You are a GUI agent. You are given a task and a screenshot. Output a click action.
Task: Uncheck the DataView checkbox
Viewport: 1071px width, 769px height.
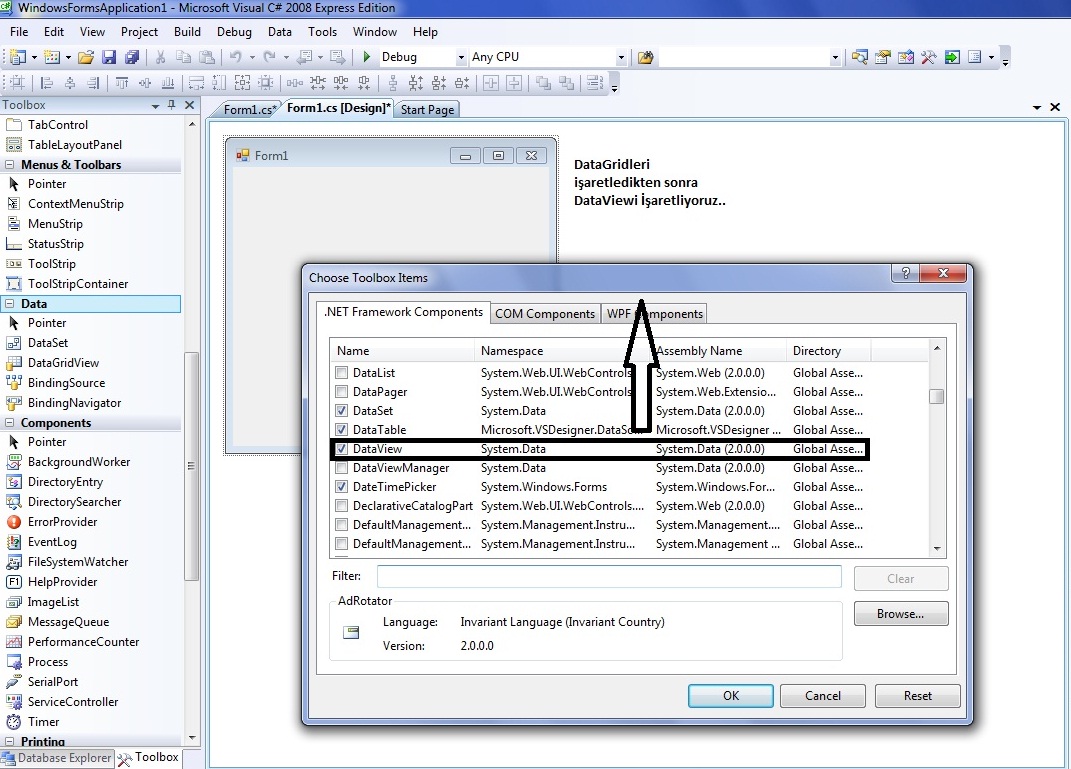[x=342, y=449]
